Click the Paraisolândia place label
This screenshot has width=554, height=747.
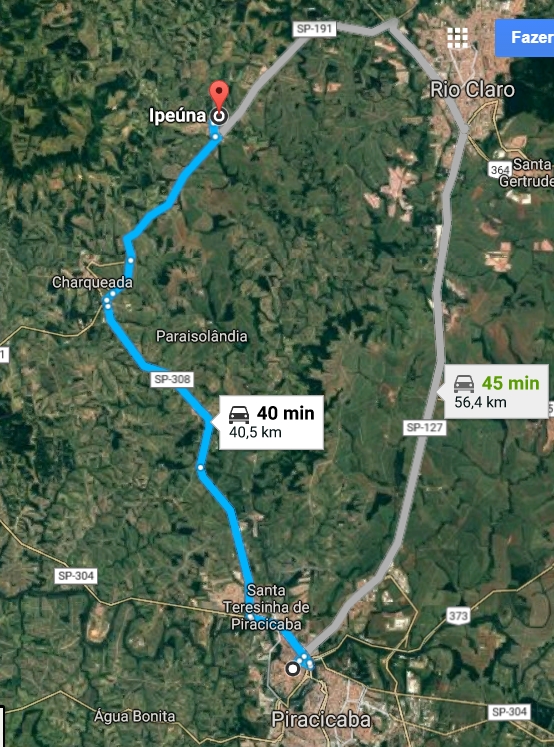point(202,336)
